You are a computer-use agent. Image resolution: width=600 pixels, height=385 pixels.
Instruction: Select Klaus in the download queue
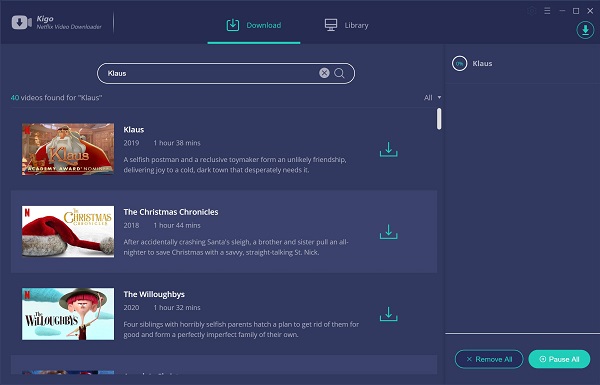coord(522,64)
